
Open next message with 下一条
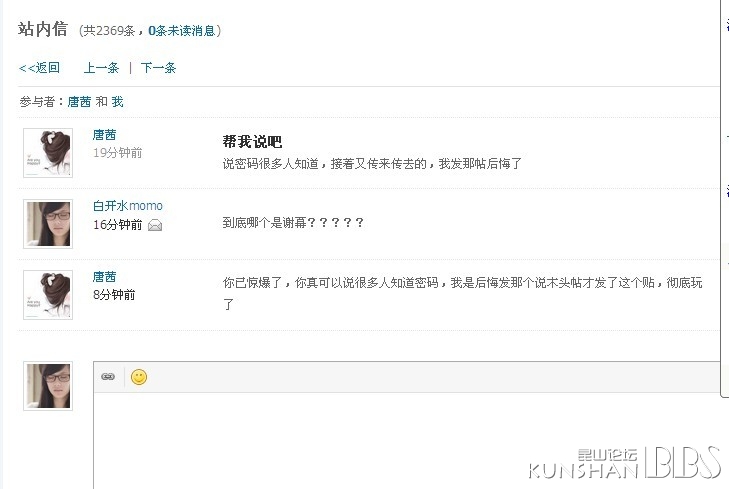pyautogui.click(x=159, y=68)
